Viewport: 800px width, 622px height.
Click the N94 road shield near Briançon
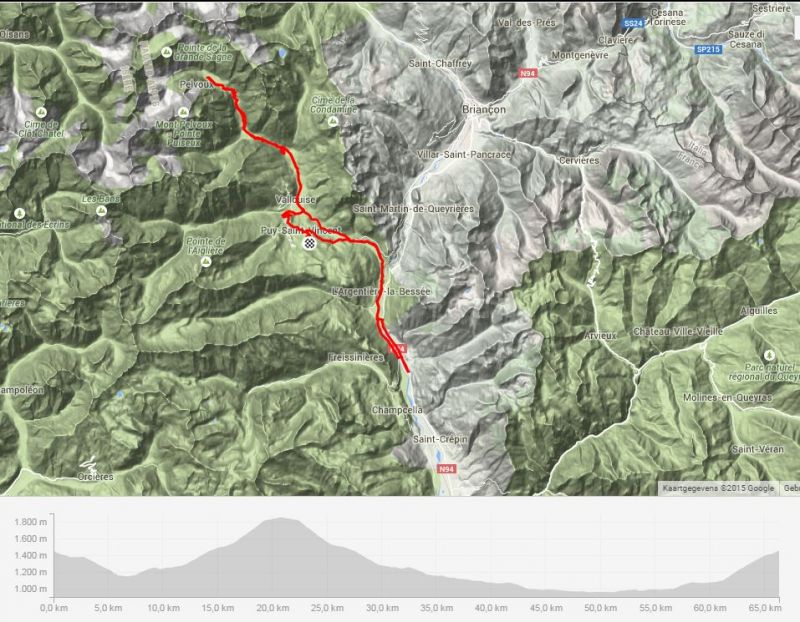pyautogui.click(x=528, y=73)
